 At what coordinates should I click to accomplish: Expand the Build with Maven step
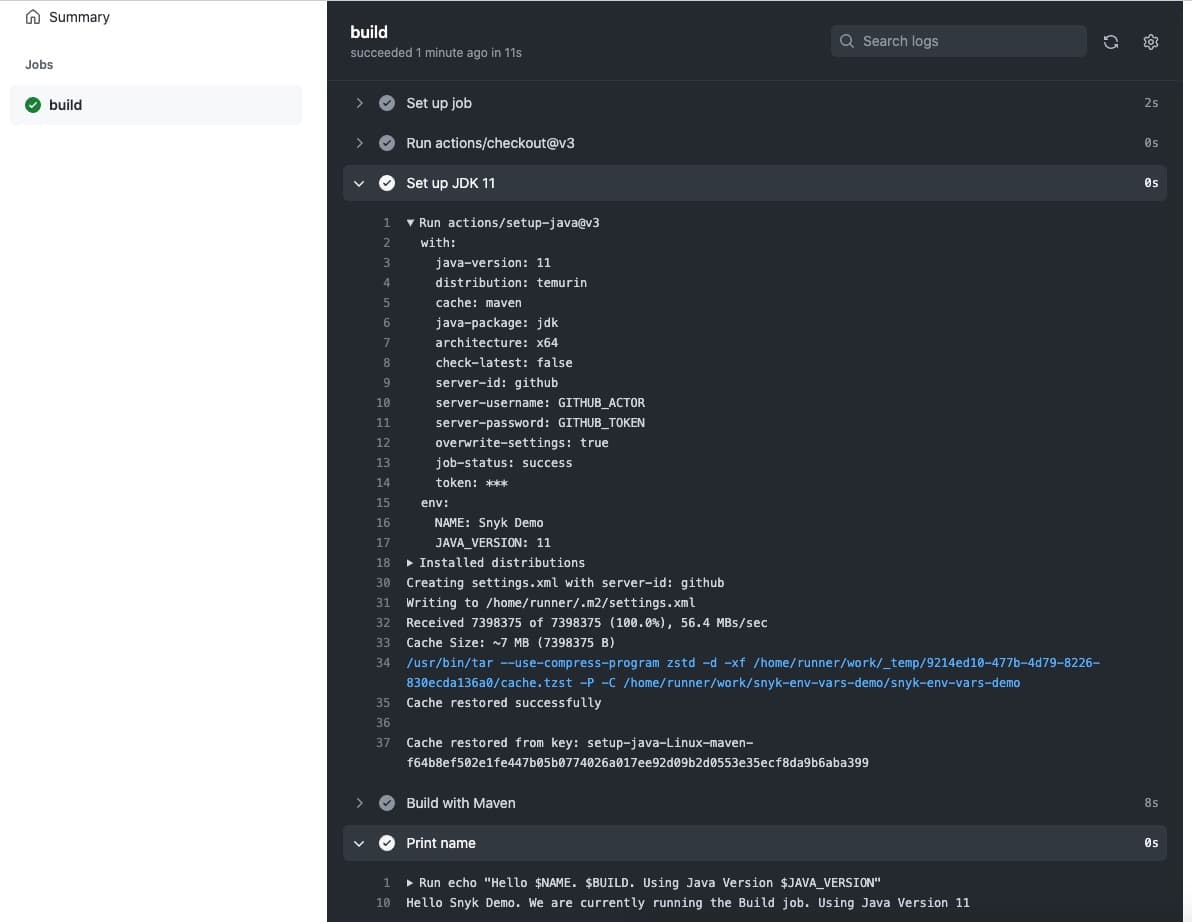360,803
